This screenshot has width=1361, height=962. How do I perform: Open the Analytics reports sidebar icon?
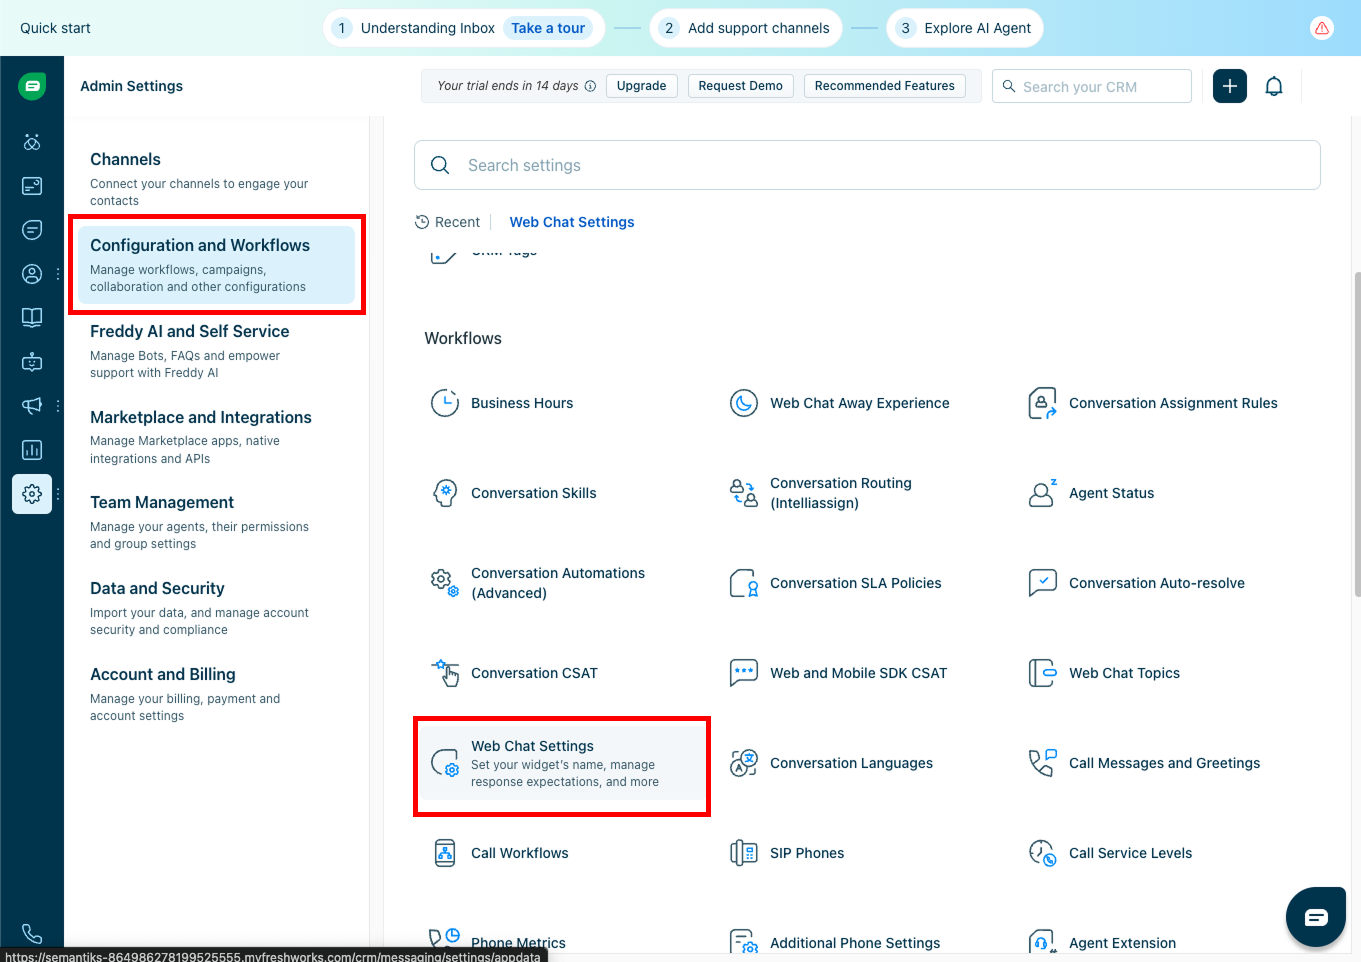[32, 450]
